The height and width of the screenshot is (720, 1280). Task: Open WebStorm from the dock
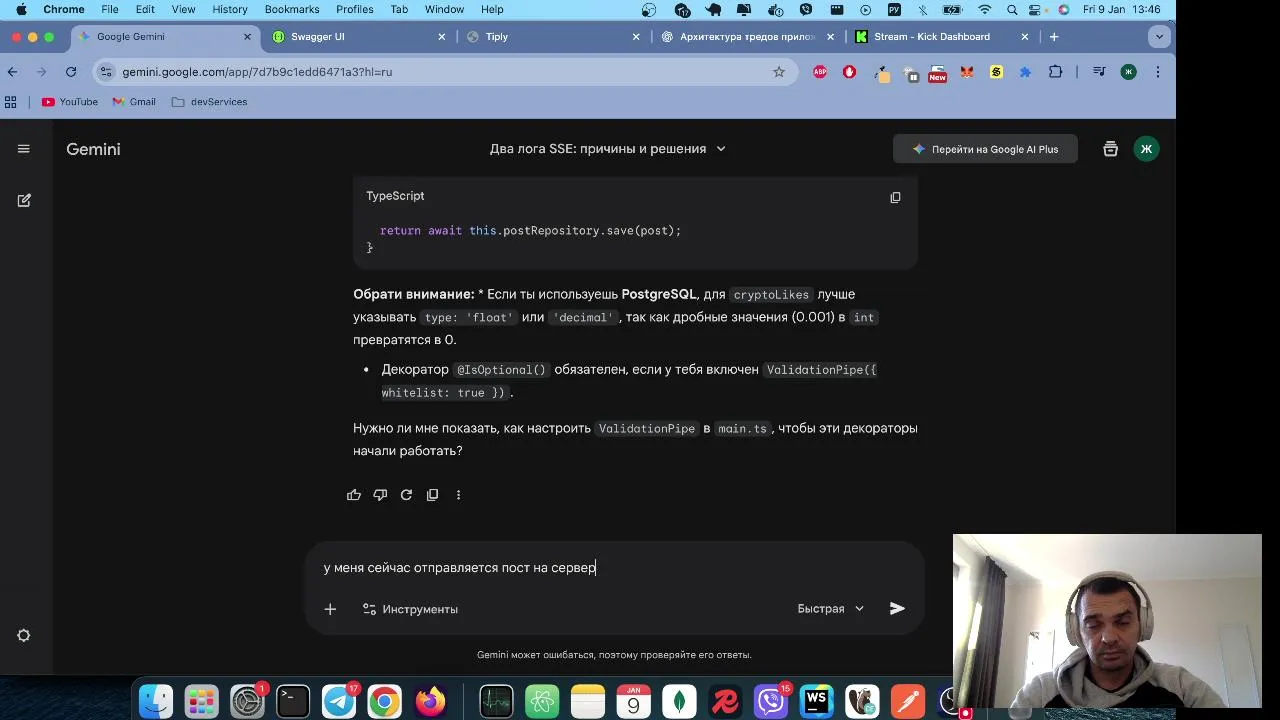[x=816, y=702]
